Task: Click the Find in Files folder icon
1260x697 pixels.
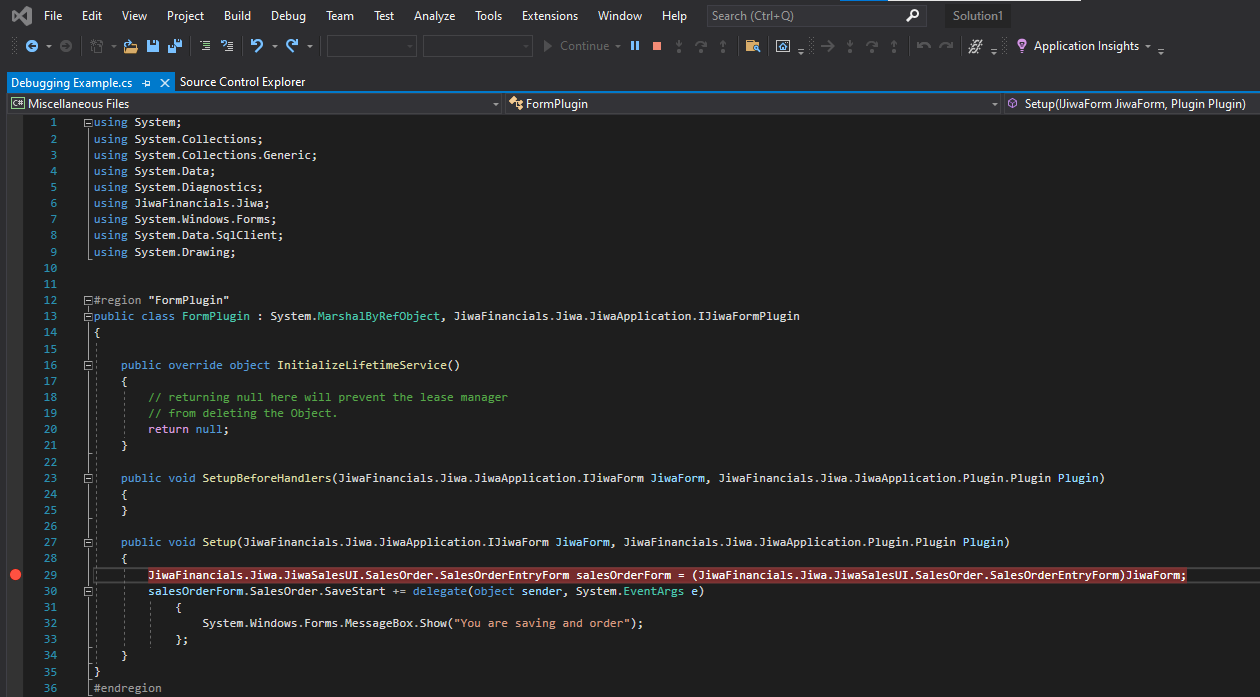Action: pos(753,46)
